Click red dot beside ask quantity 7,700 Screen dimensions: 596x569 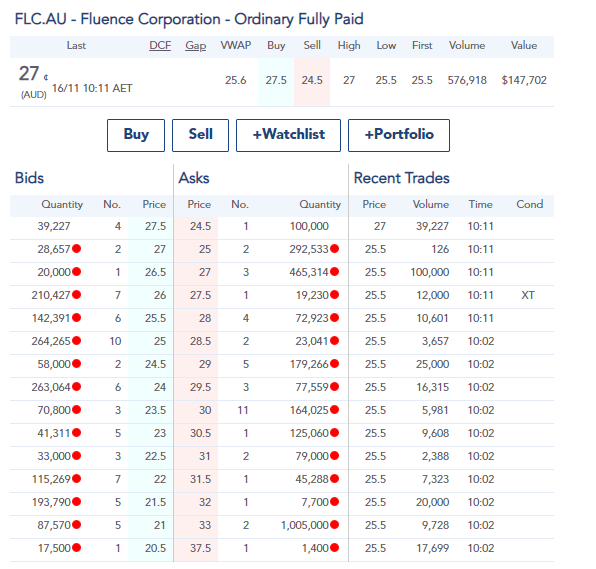[x=334, y=502]
